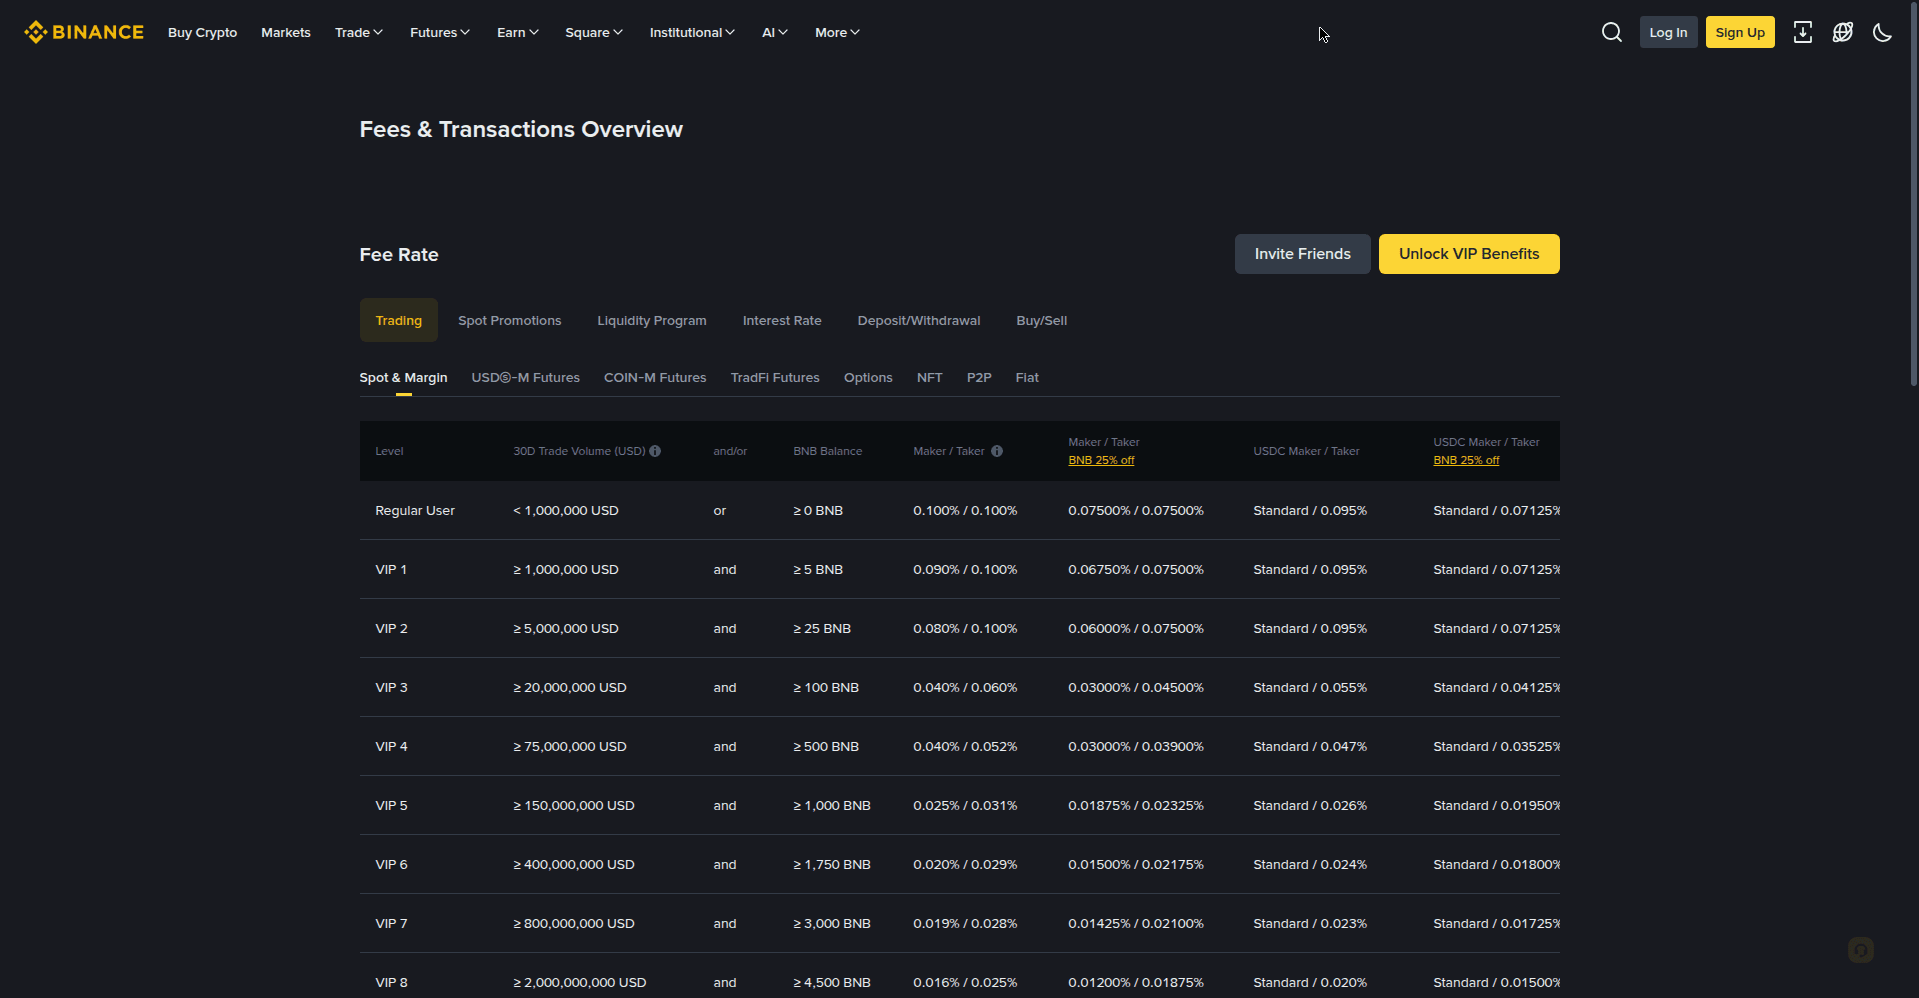This screenshot has width=1919, height=998.
Task: Select Spot & Margin sub-tab
Action: [403, 377]
